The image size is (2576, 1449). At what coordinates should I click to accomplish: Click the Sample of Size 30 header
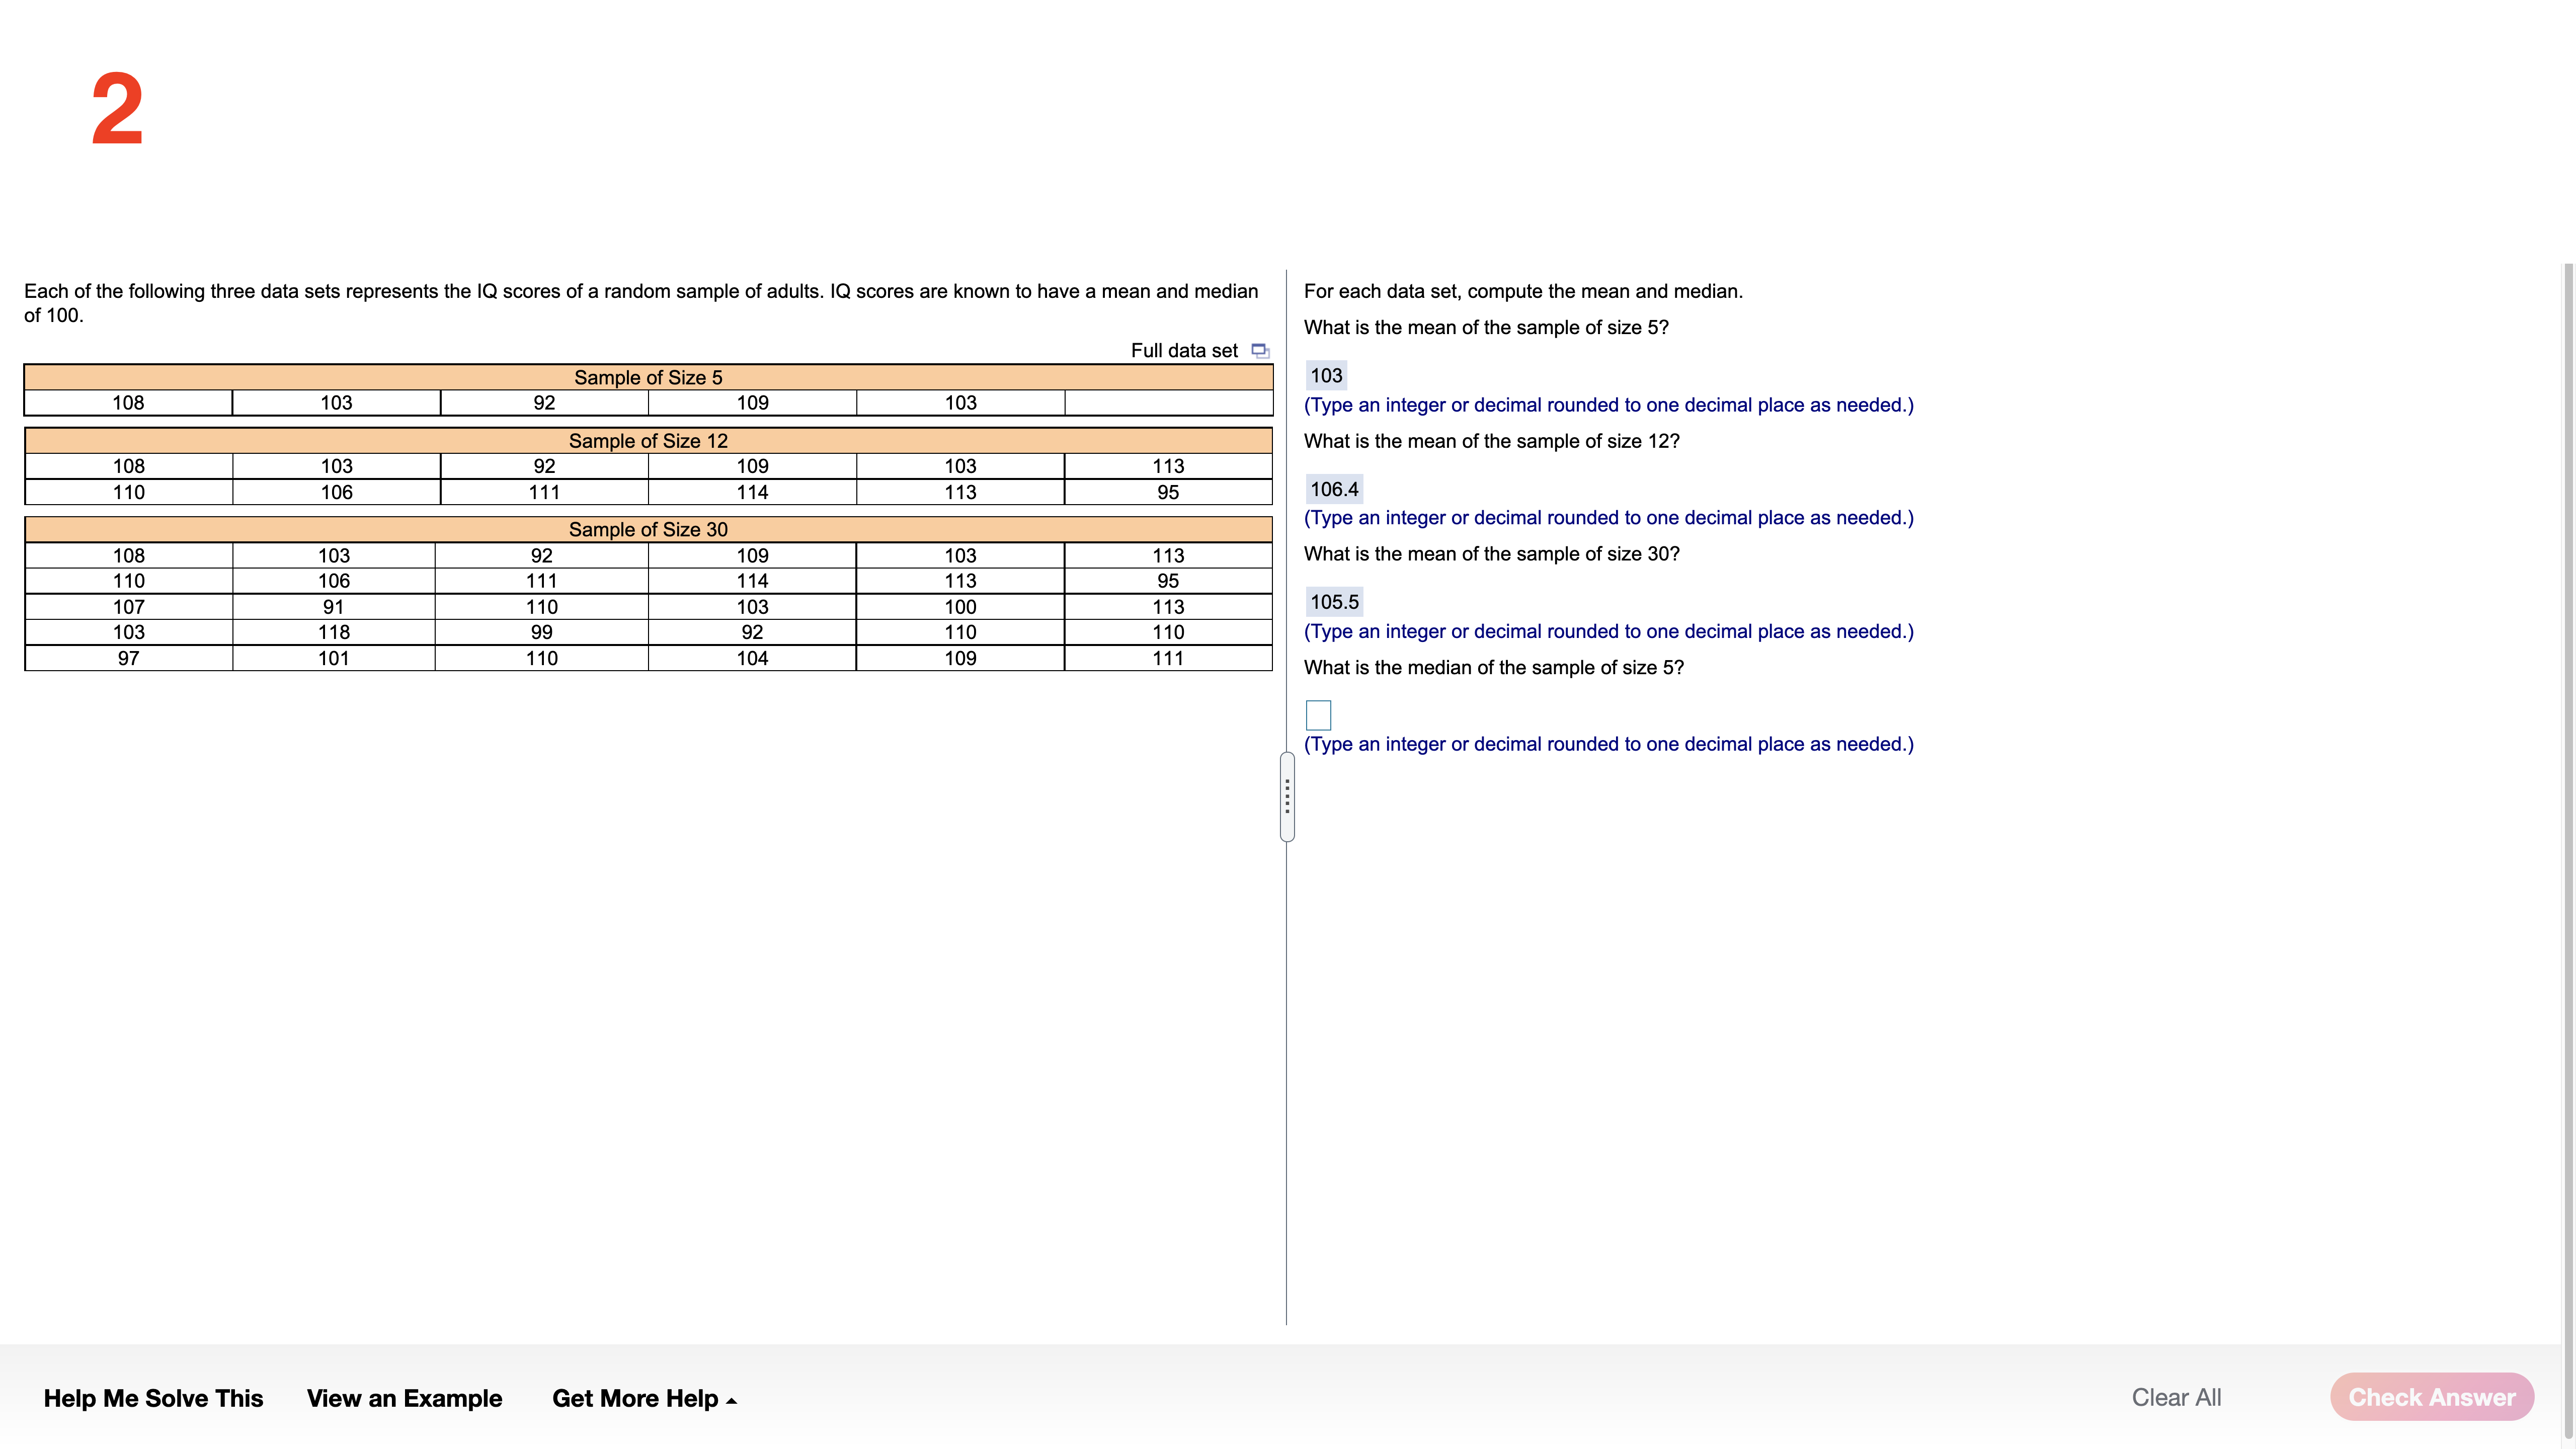(x=648, y=530)
